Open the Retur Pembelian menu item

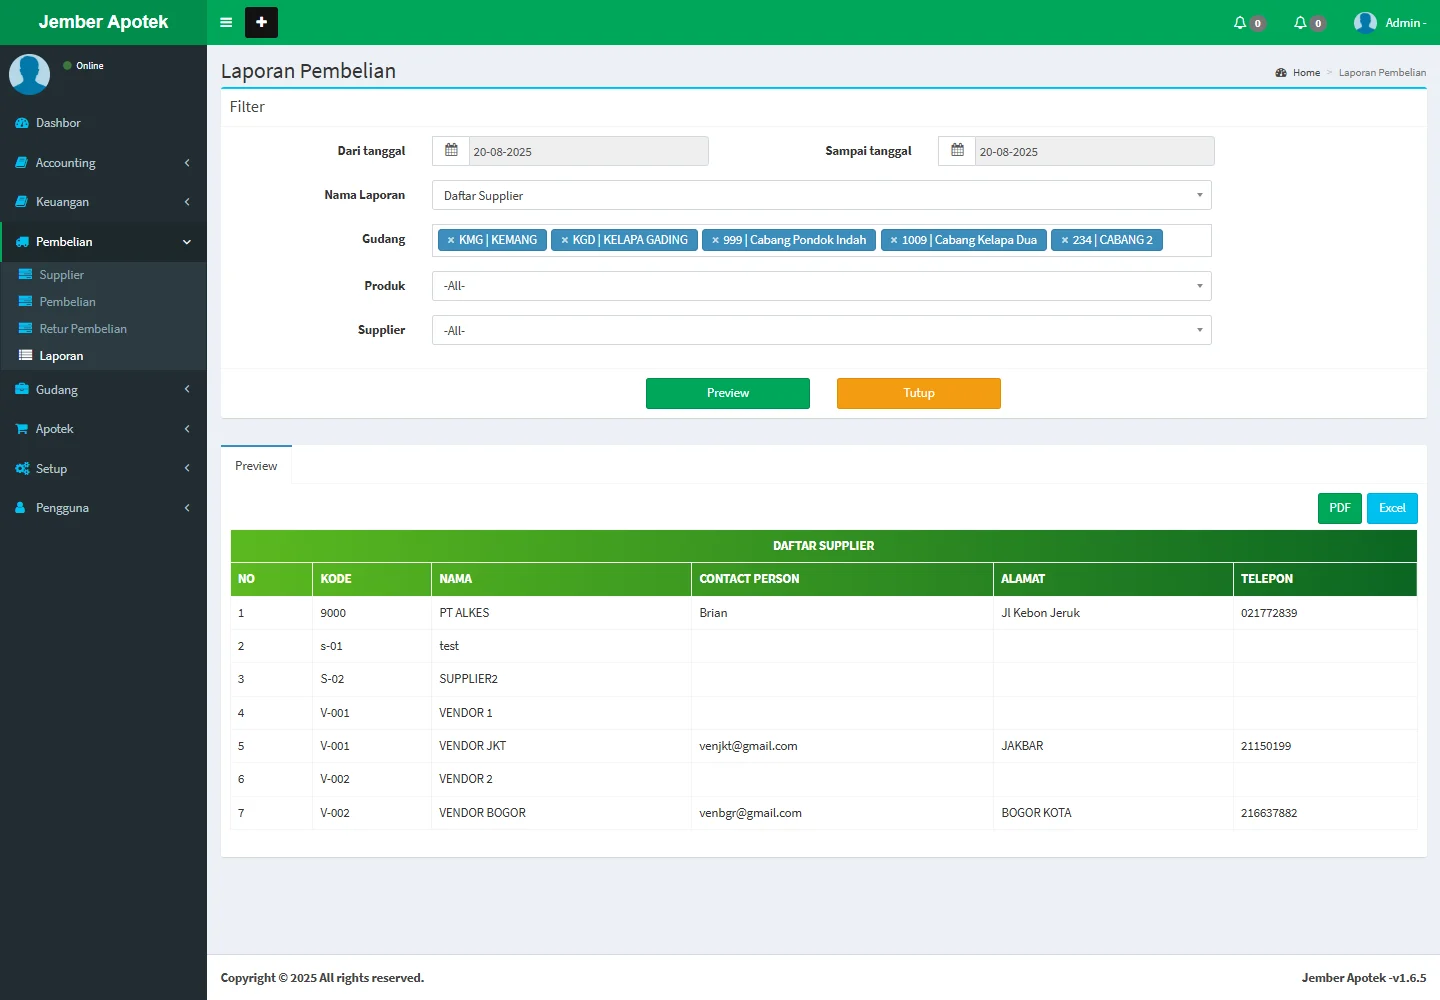83,329
